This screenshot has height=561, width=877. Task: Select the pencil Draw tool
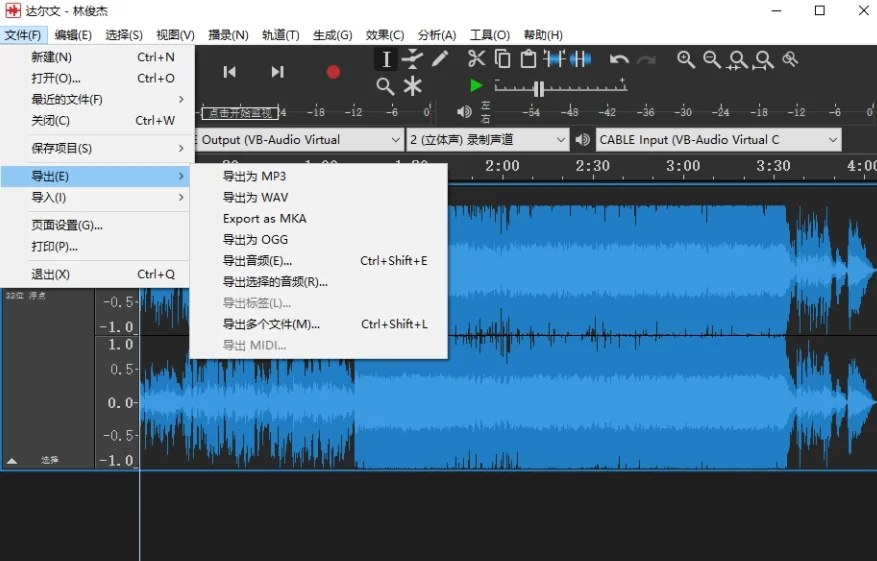[x=440, y=59]
